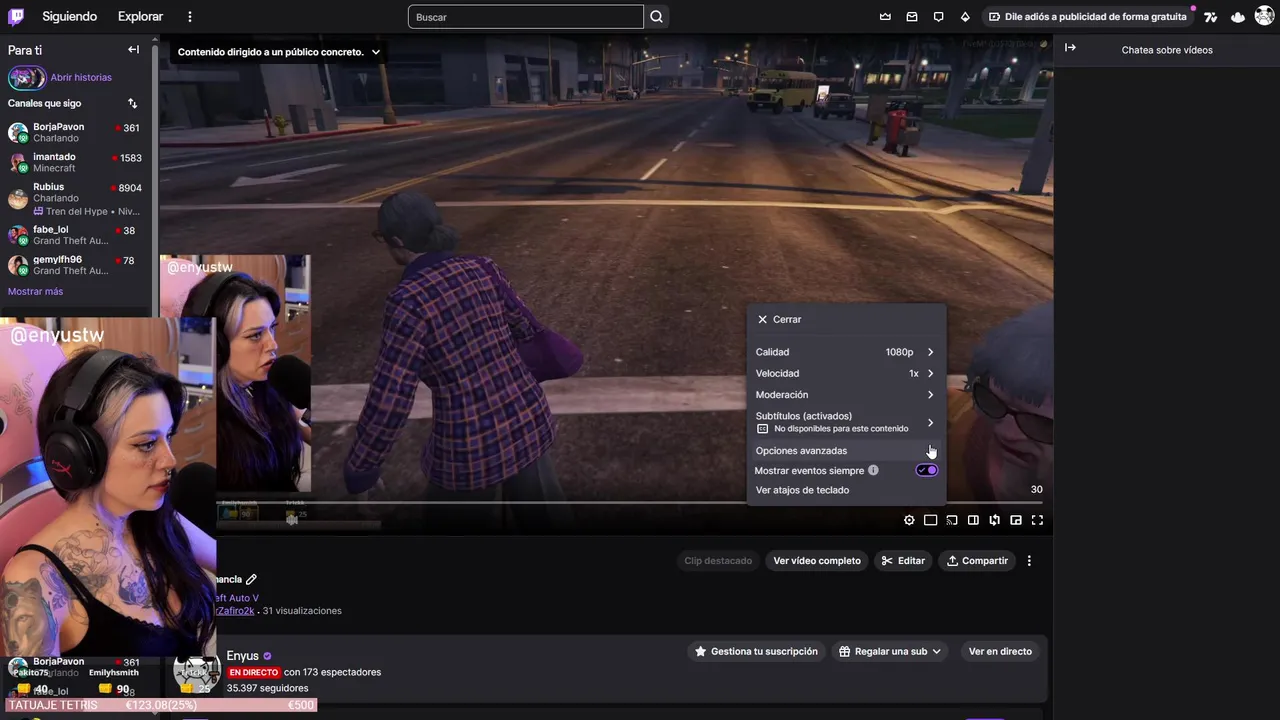The image size is (1280, 720).
Task: Expand Velocidad 1x submenu
Action: [x=846, y=373]
